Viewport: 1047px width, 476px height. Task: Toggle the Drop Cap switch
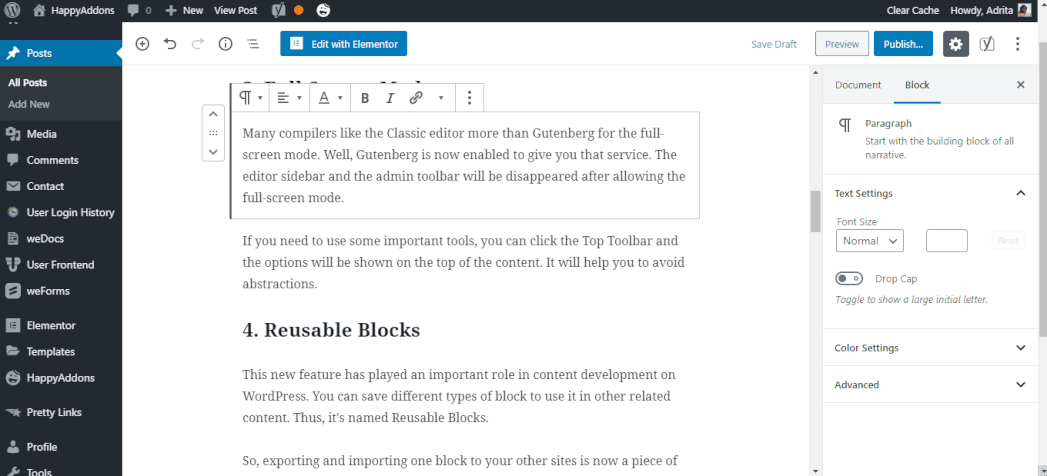[x=849, y=278]
